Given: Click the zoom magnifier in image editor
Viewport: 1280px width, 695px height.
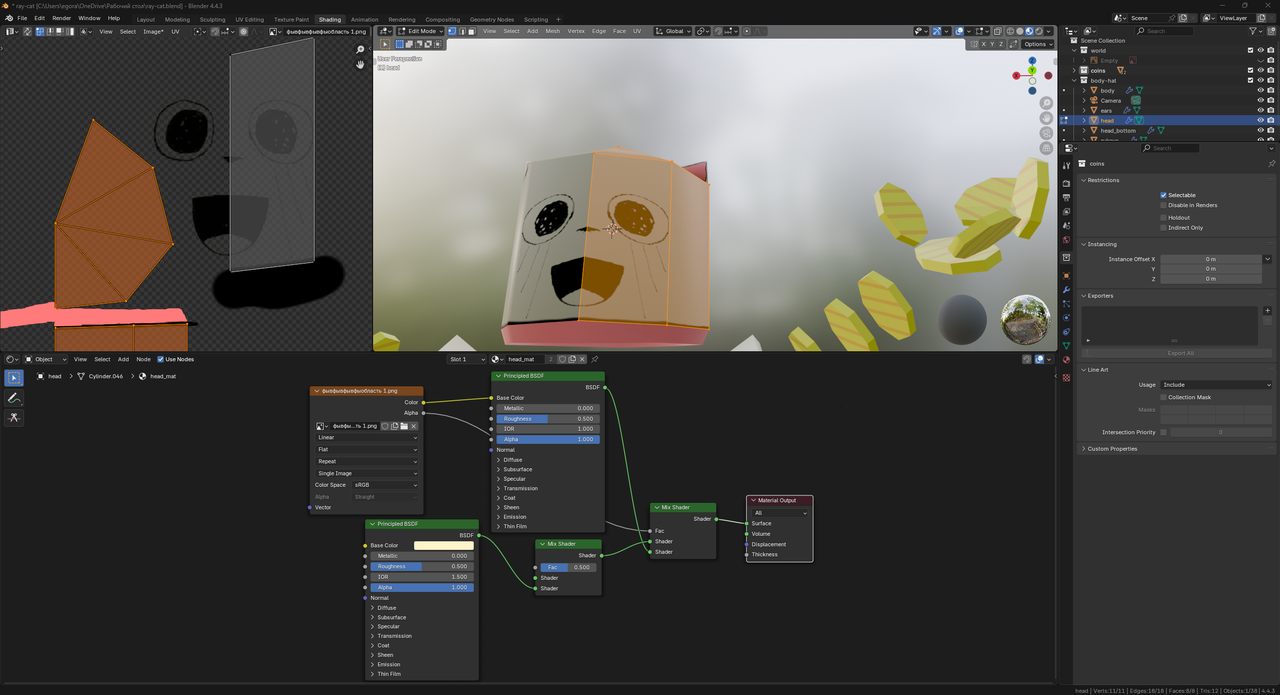Looking at the screenshot, I should pyautogui.click(x=361, y=50).
